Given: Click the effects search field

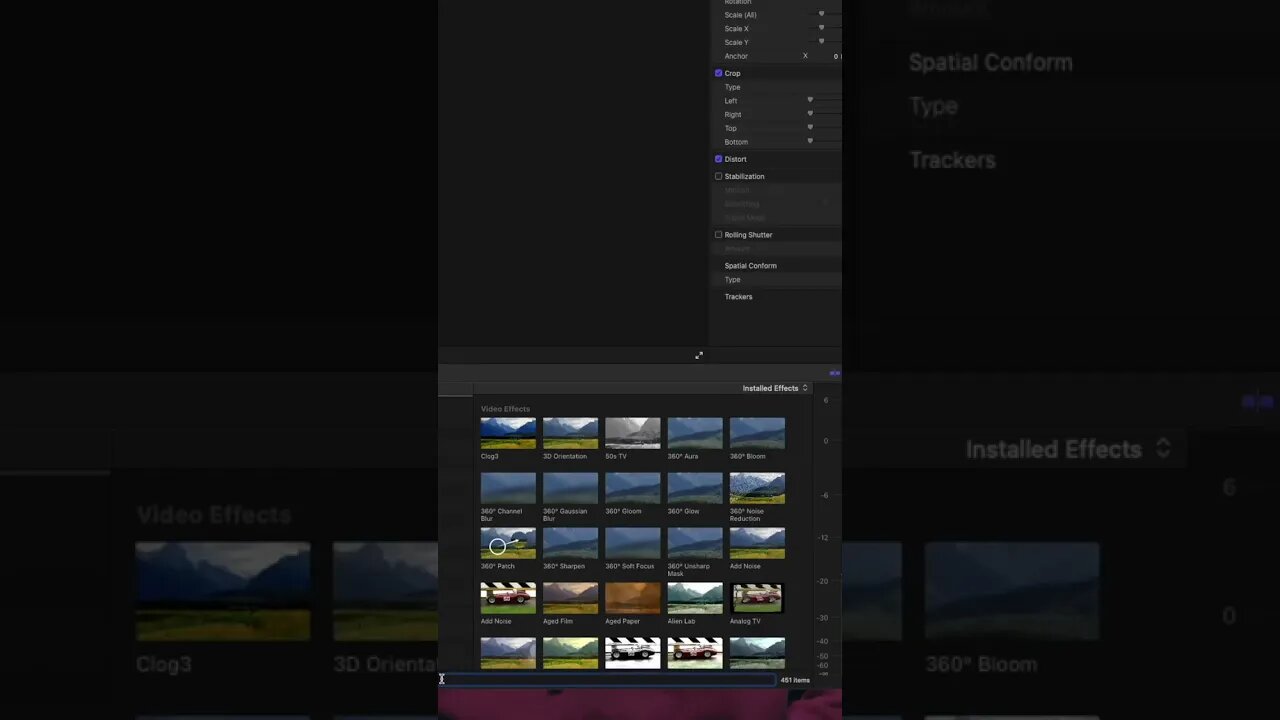Looking at the screenshot, I should point(608,680).
